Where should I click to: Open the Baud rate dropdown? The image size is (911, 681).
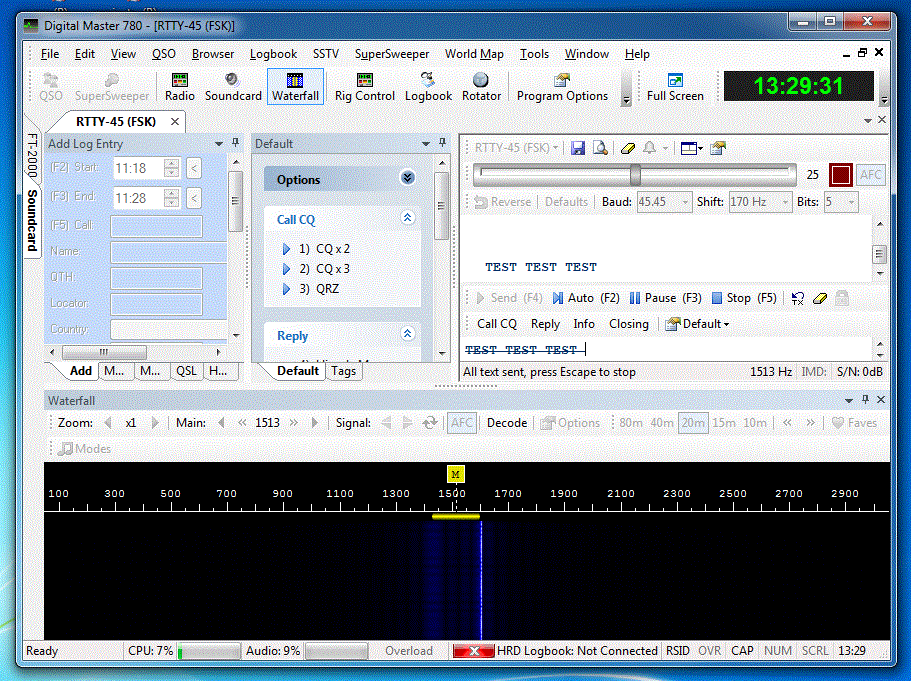click(x=685, y=202)
